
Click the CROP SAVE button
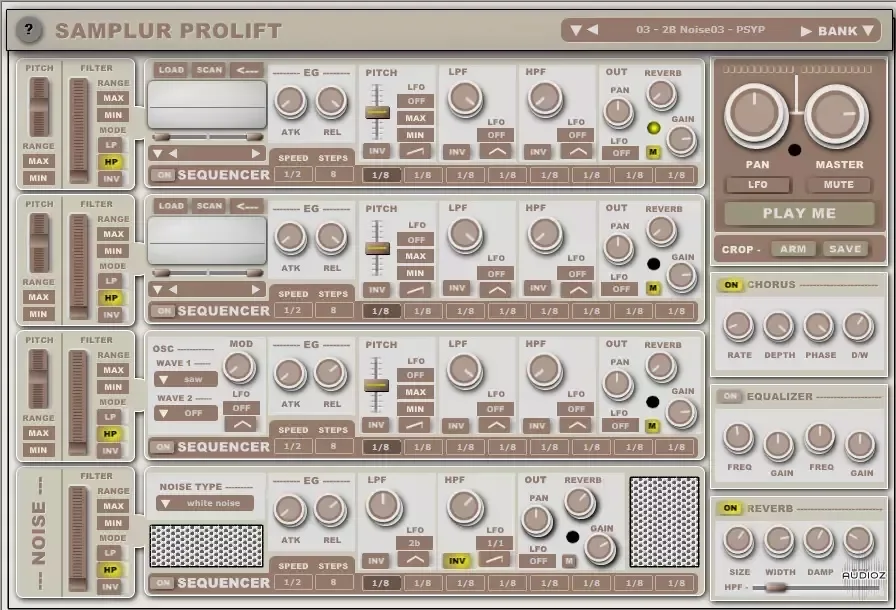pos(845,249)
